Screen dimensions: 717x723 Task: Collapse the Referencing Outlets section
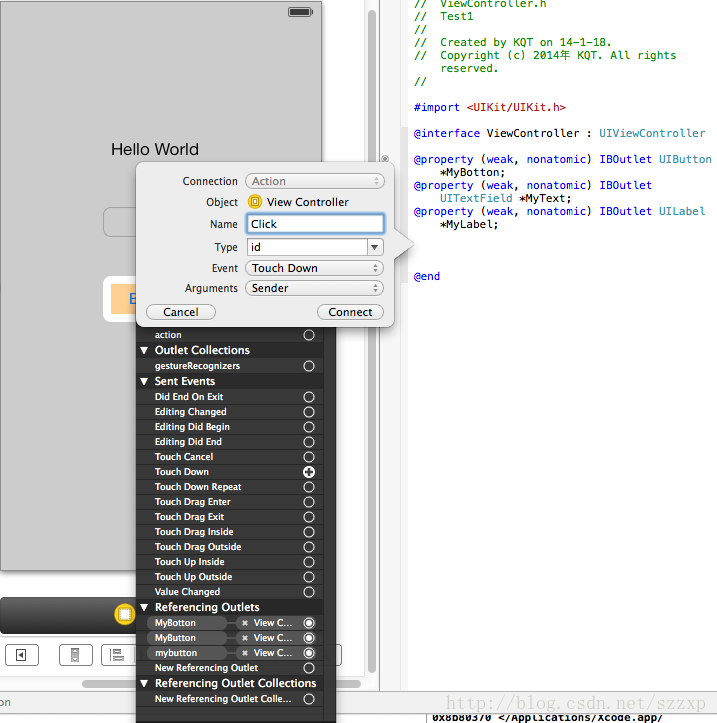tap(144, 607)
